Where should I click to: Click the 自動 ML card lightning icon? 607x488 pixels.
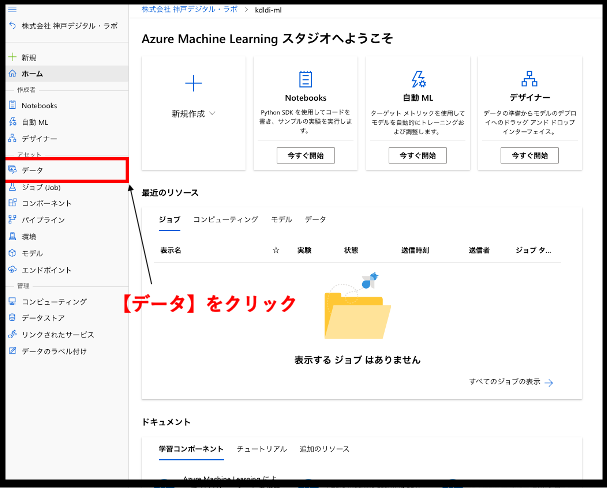pyautogui.click(x=418, y=79)
